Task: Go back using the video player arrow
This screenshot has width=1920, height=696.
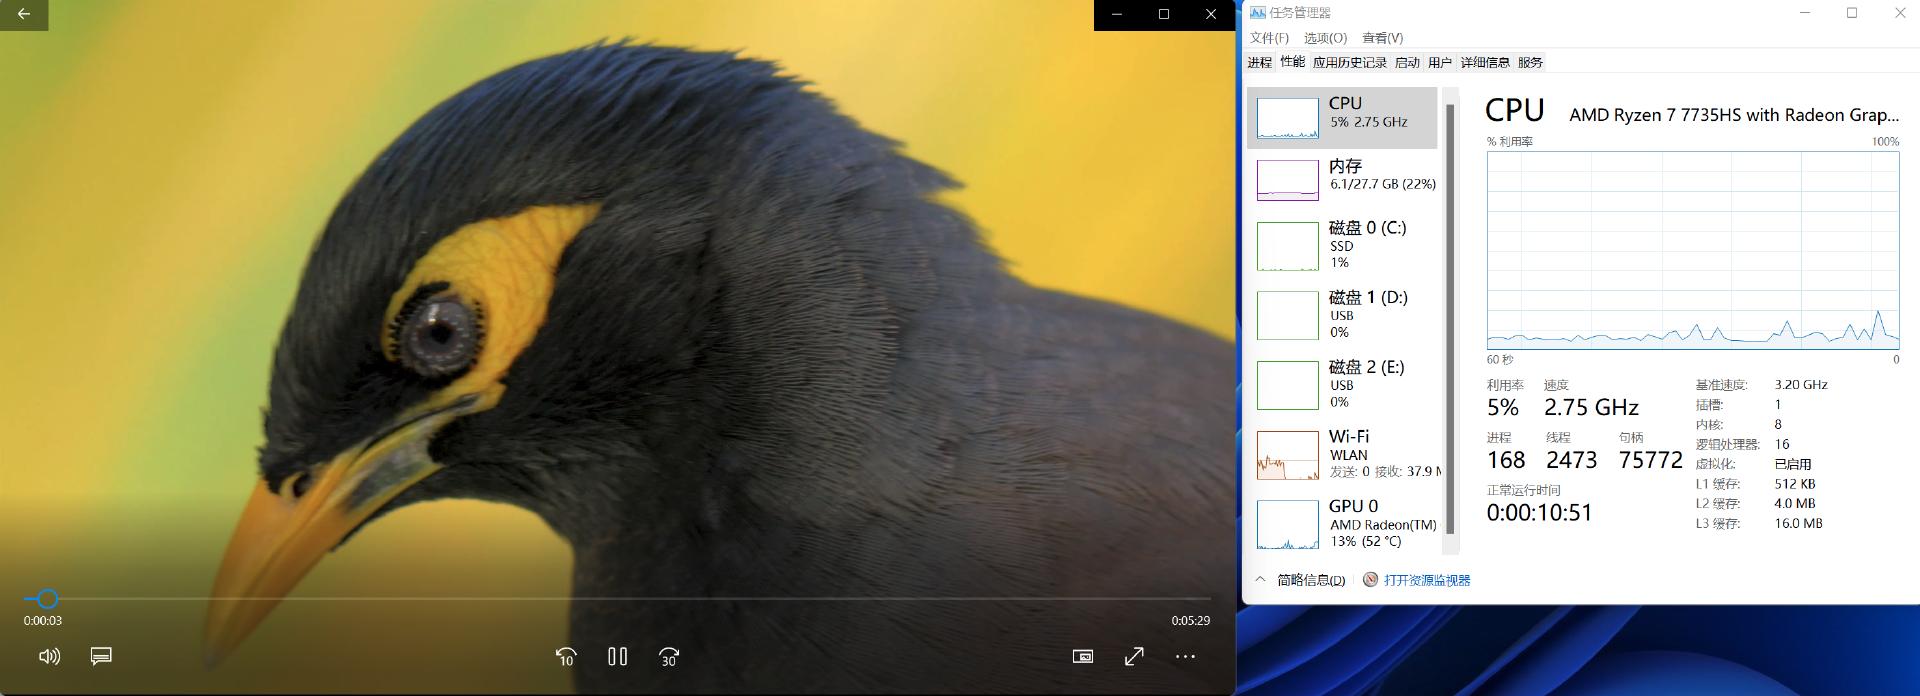Action: pyautogui.click(x=24, y=15)
